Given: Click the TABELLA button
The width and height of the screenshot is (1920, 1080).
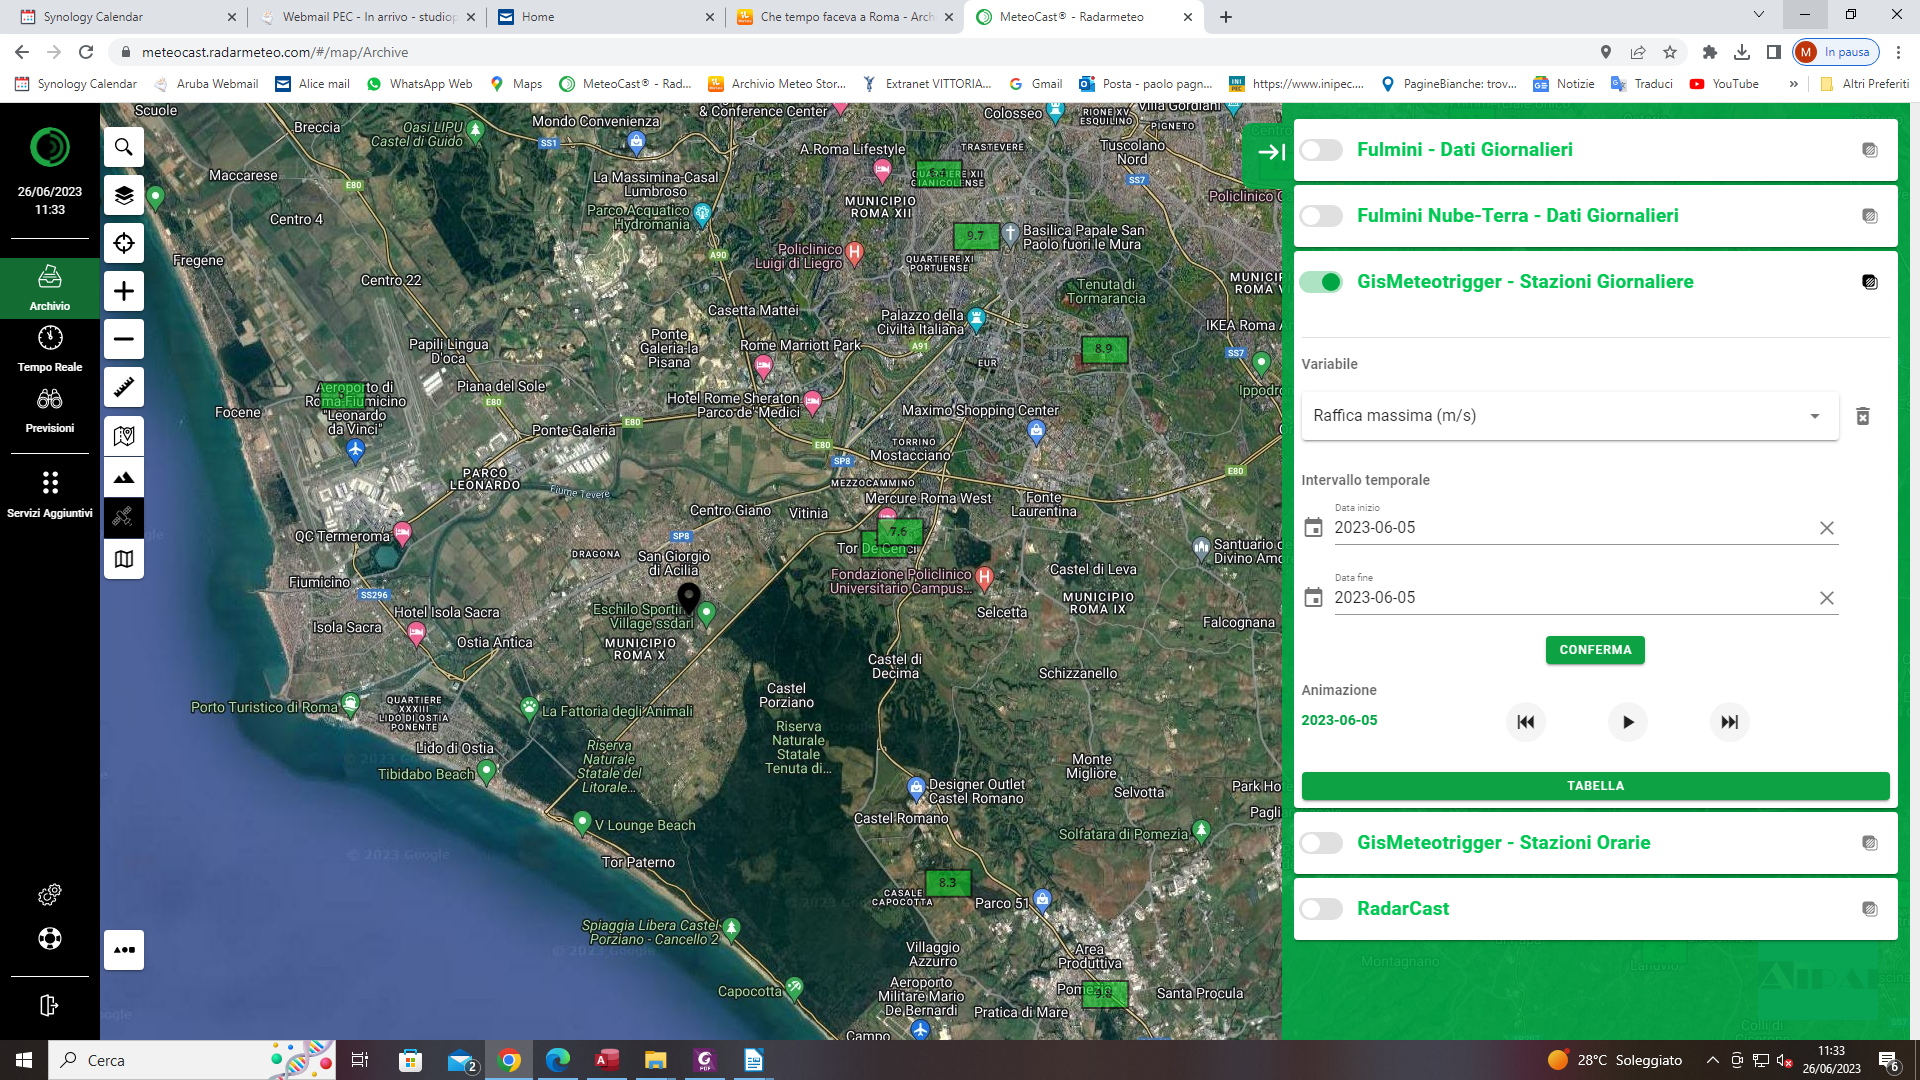Looking at the screenshot, I should point(1595,786).
